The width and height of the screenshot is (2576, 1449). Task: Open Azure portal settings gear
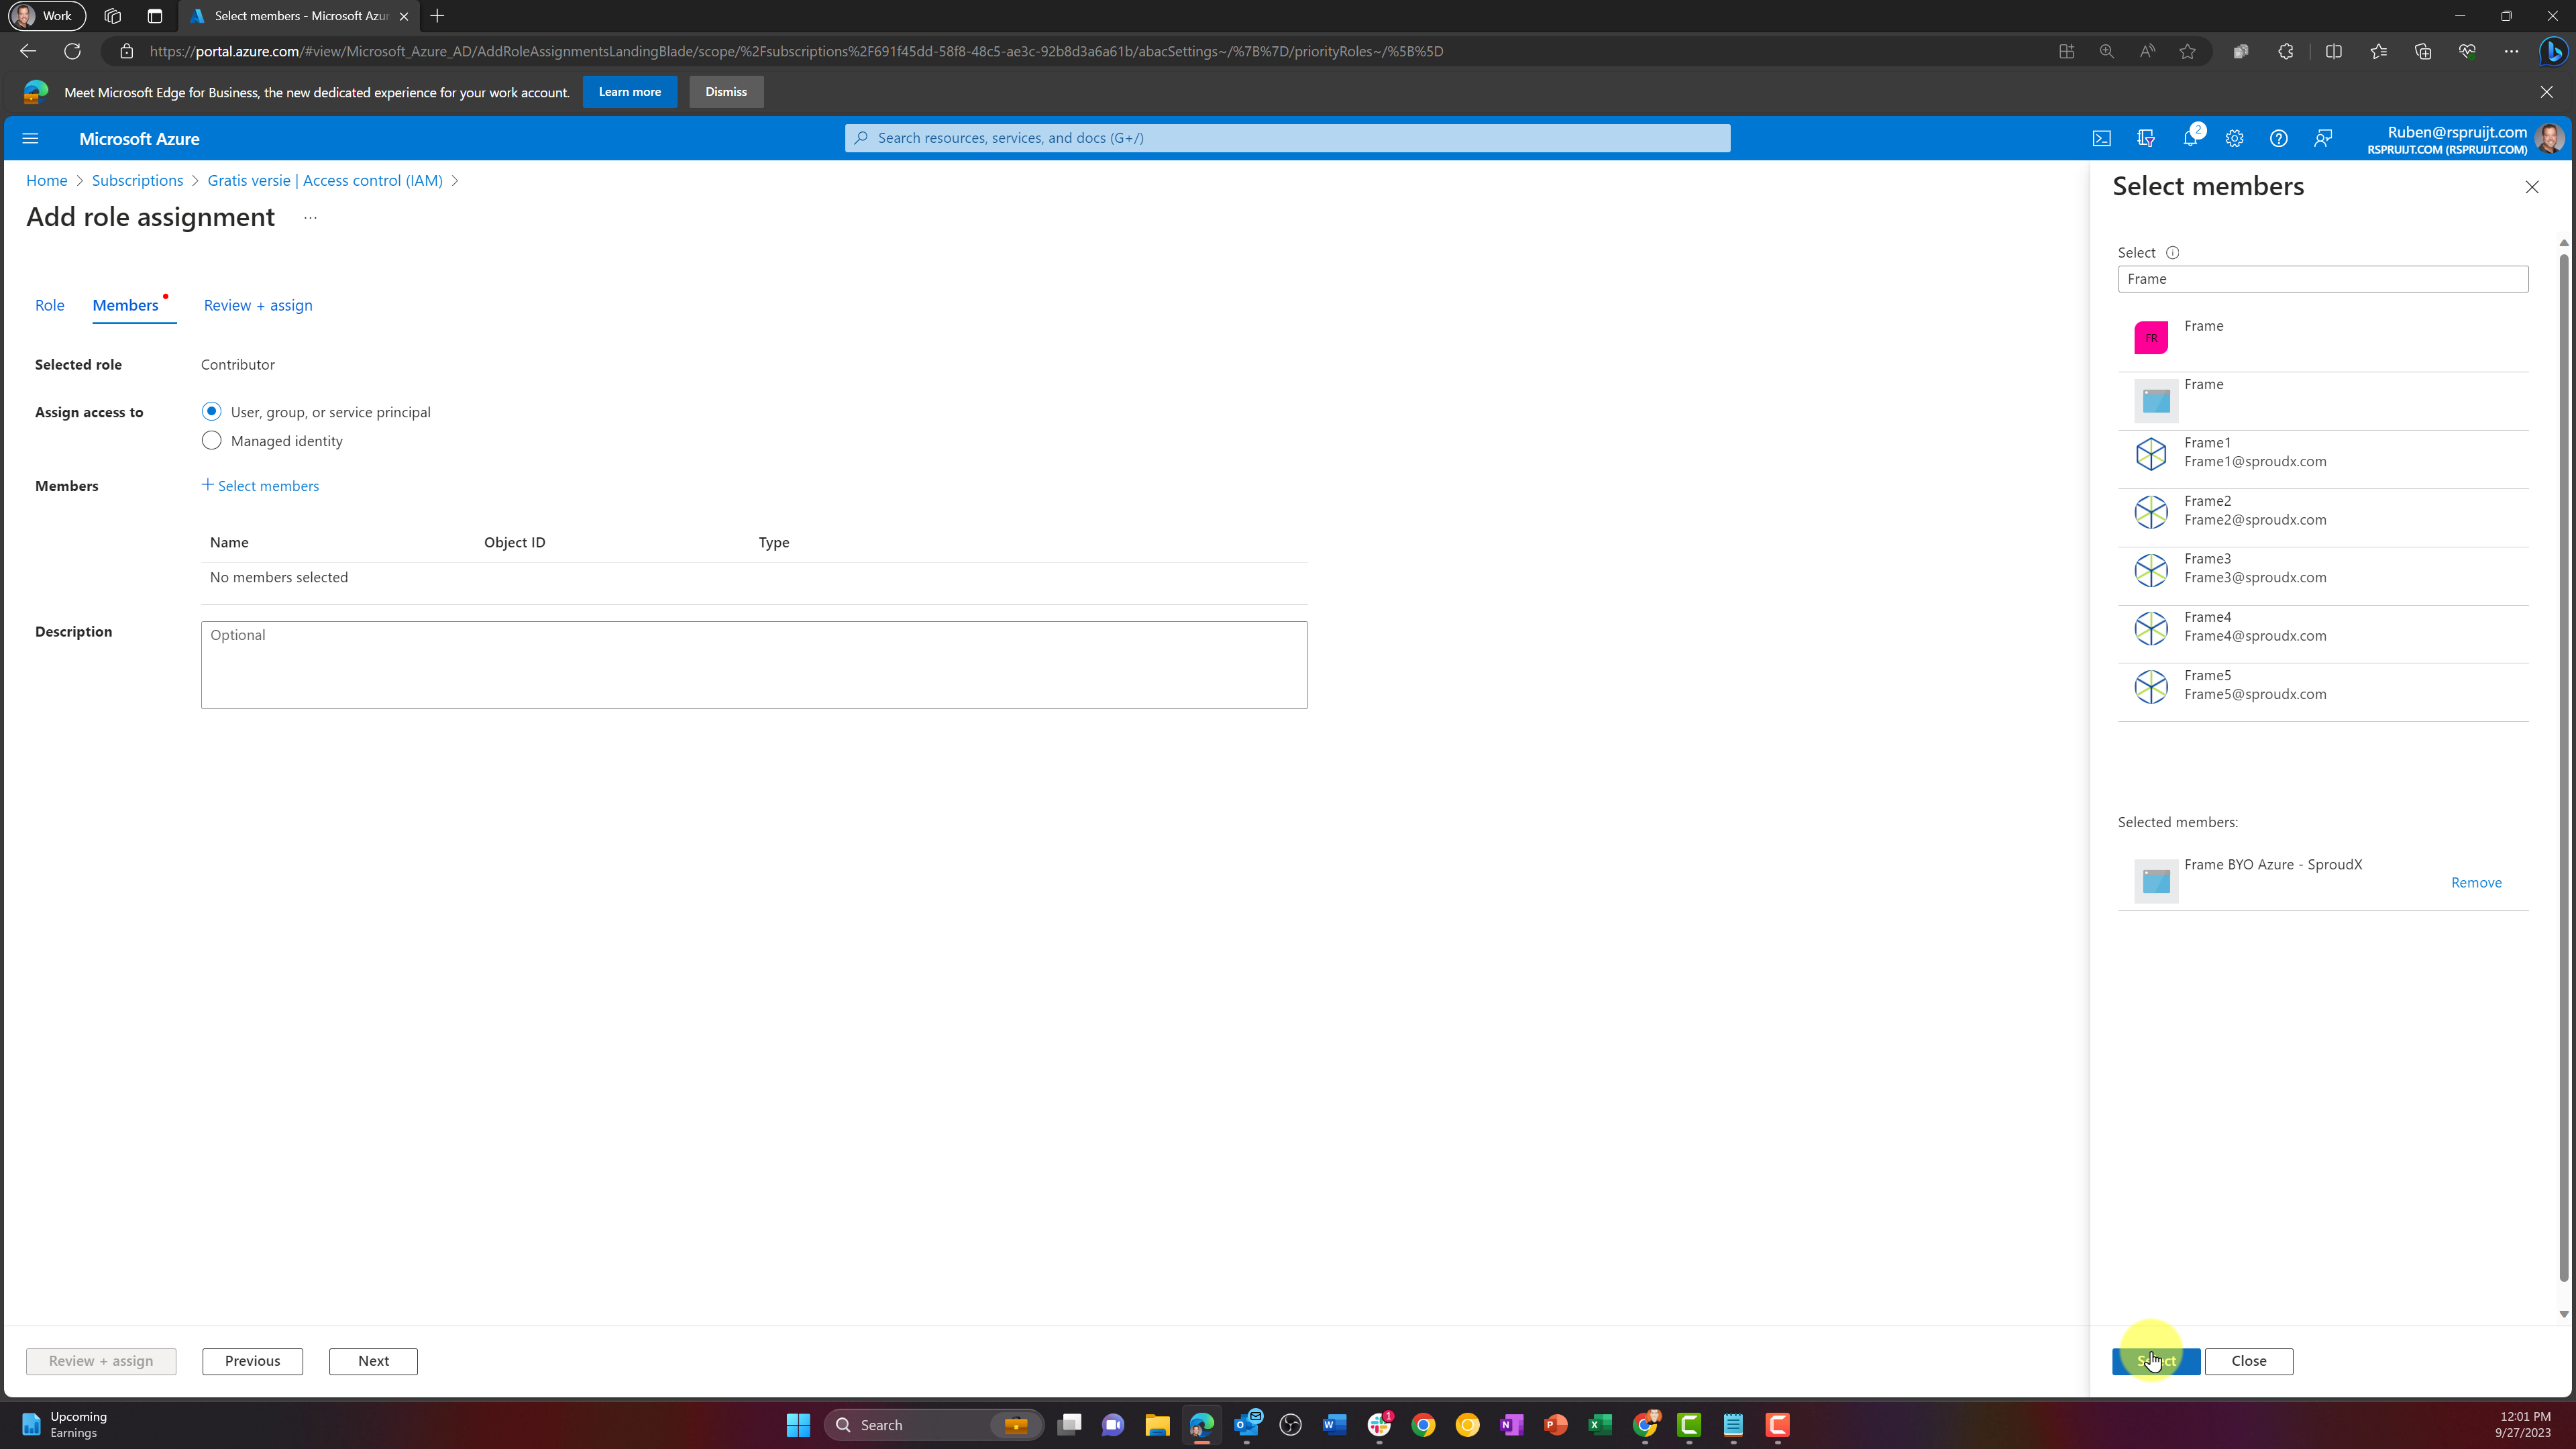click(2235, 138)
